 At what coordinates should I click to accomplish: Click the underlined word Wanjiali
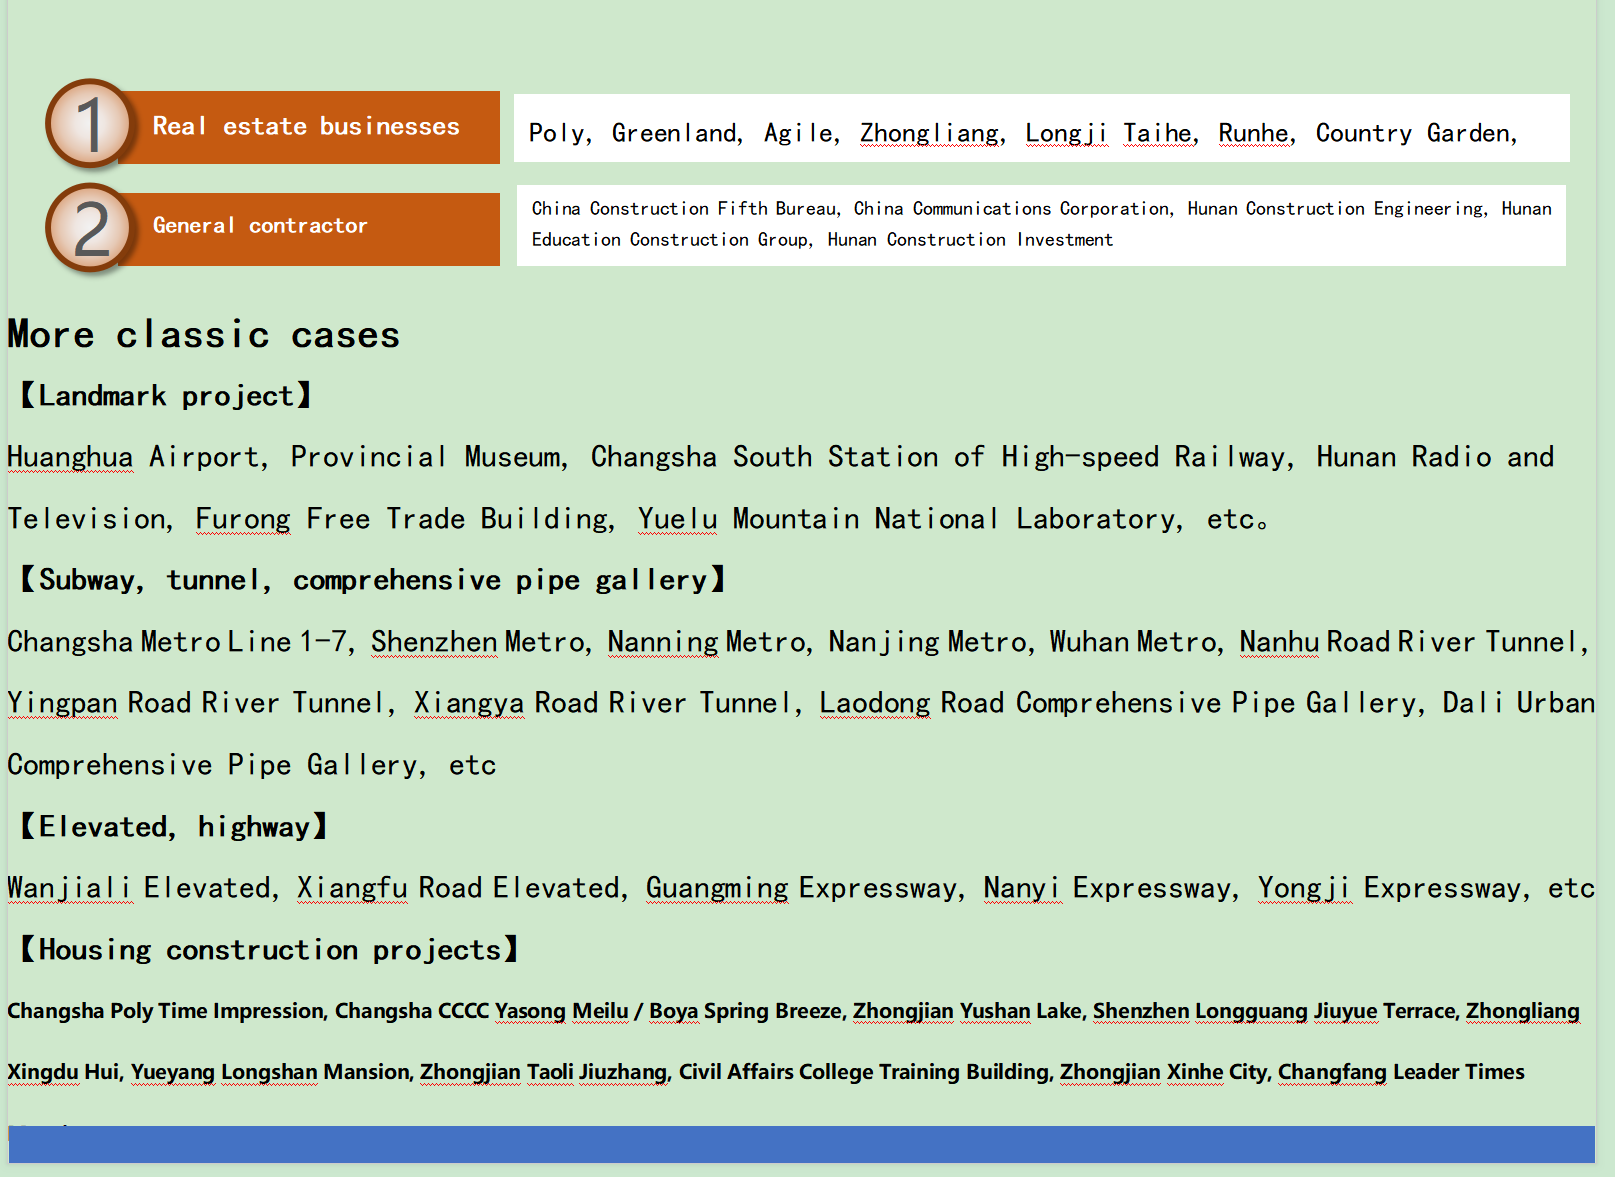pyautogui.click(x=70, y=889)
